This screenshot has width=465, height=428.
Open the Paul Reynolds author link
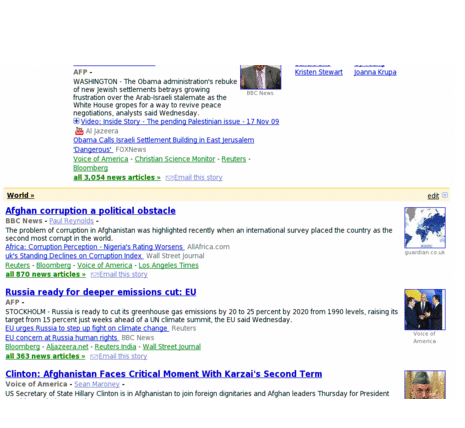pos(71,221)
